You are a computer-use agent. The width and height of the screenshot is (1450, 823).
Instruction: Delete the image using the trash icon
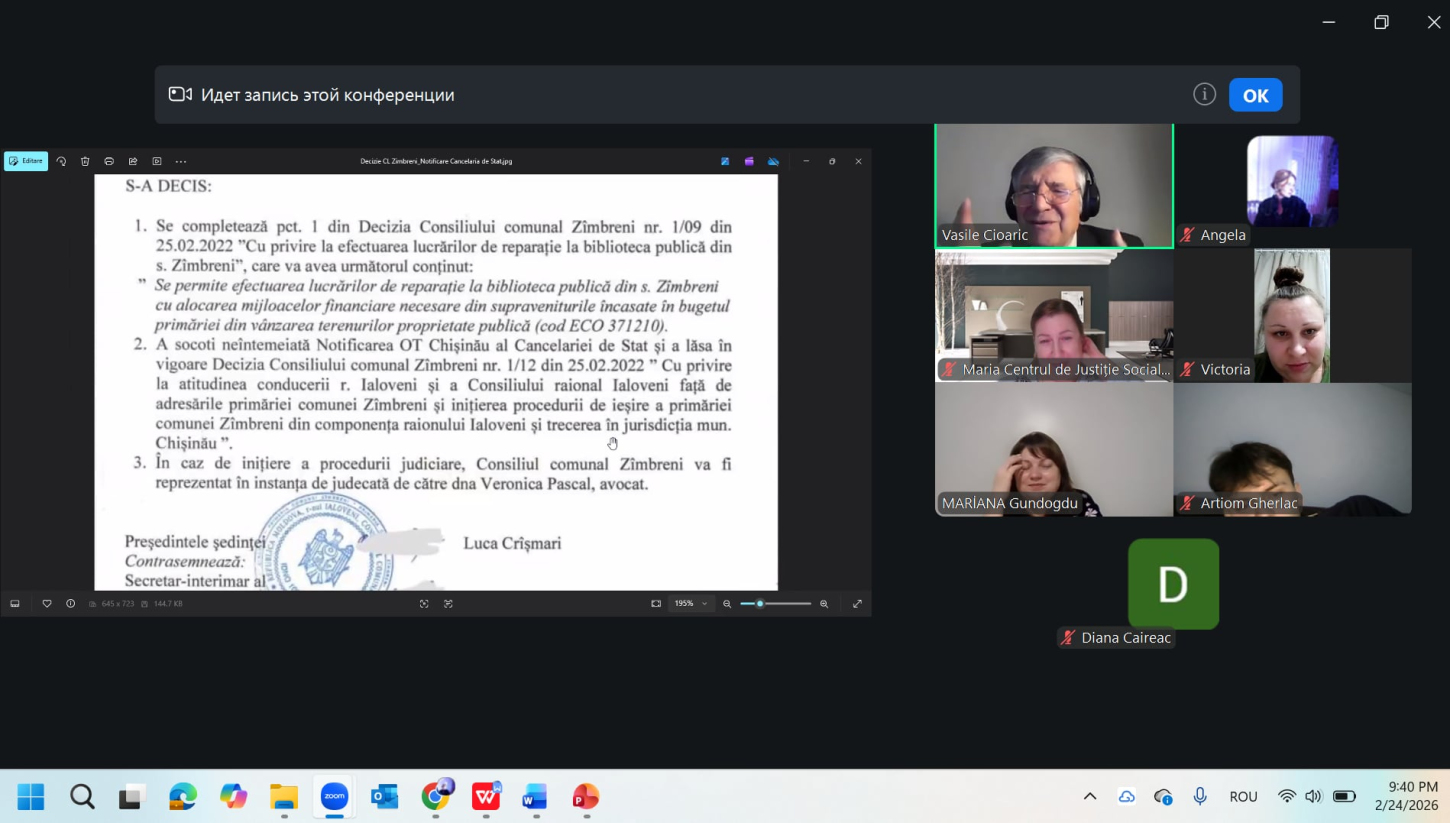(85, 161)
